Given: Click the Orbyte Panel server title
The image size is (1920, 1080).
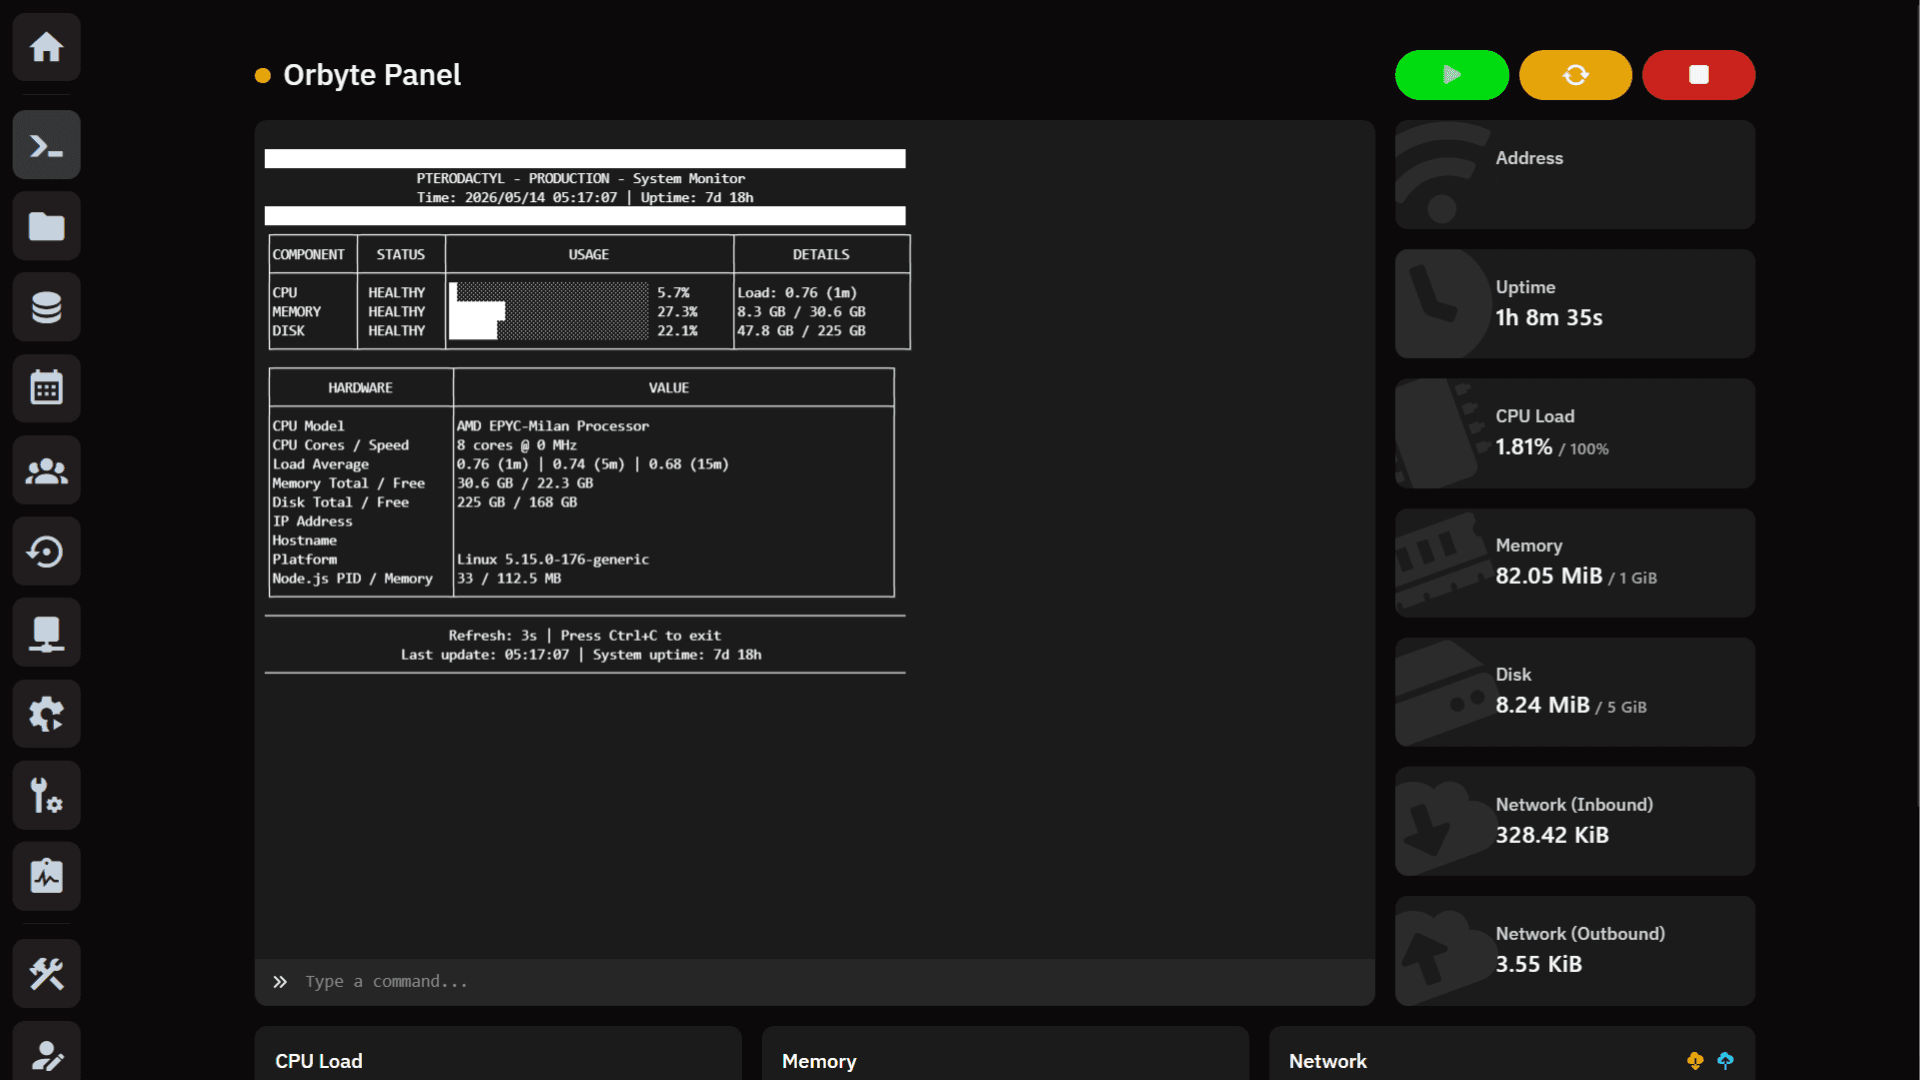Looking at the screenshot, I should [x=372, y=75].
